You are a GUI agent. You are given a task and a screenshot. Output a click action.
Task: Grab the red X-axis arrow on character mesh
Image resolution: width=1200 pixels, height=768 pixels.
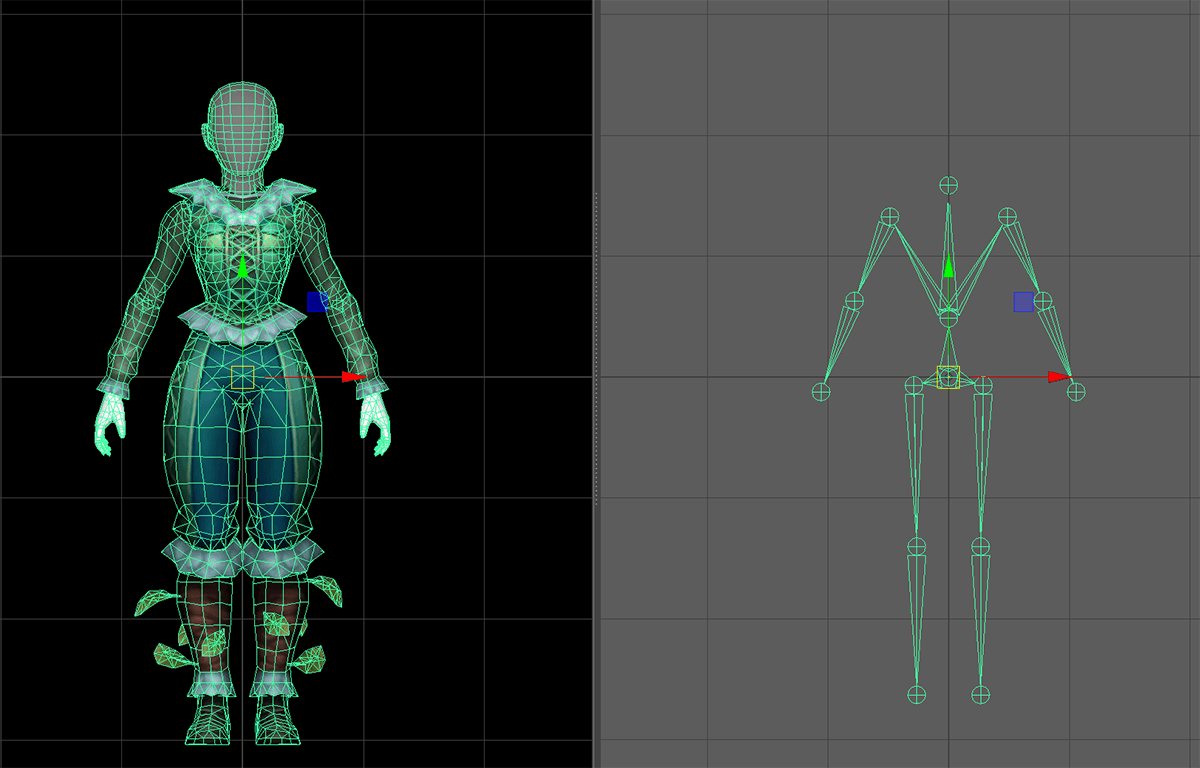pos(352,377)
